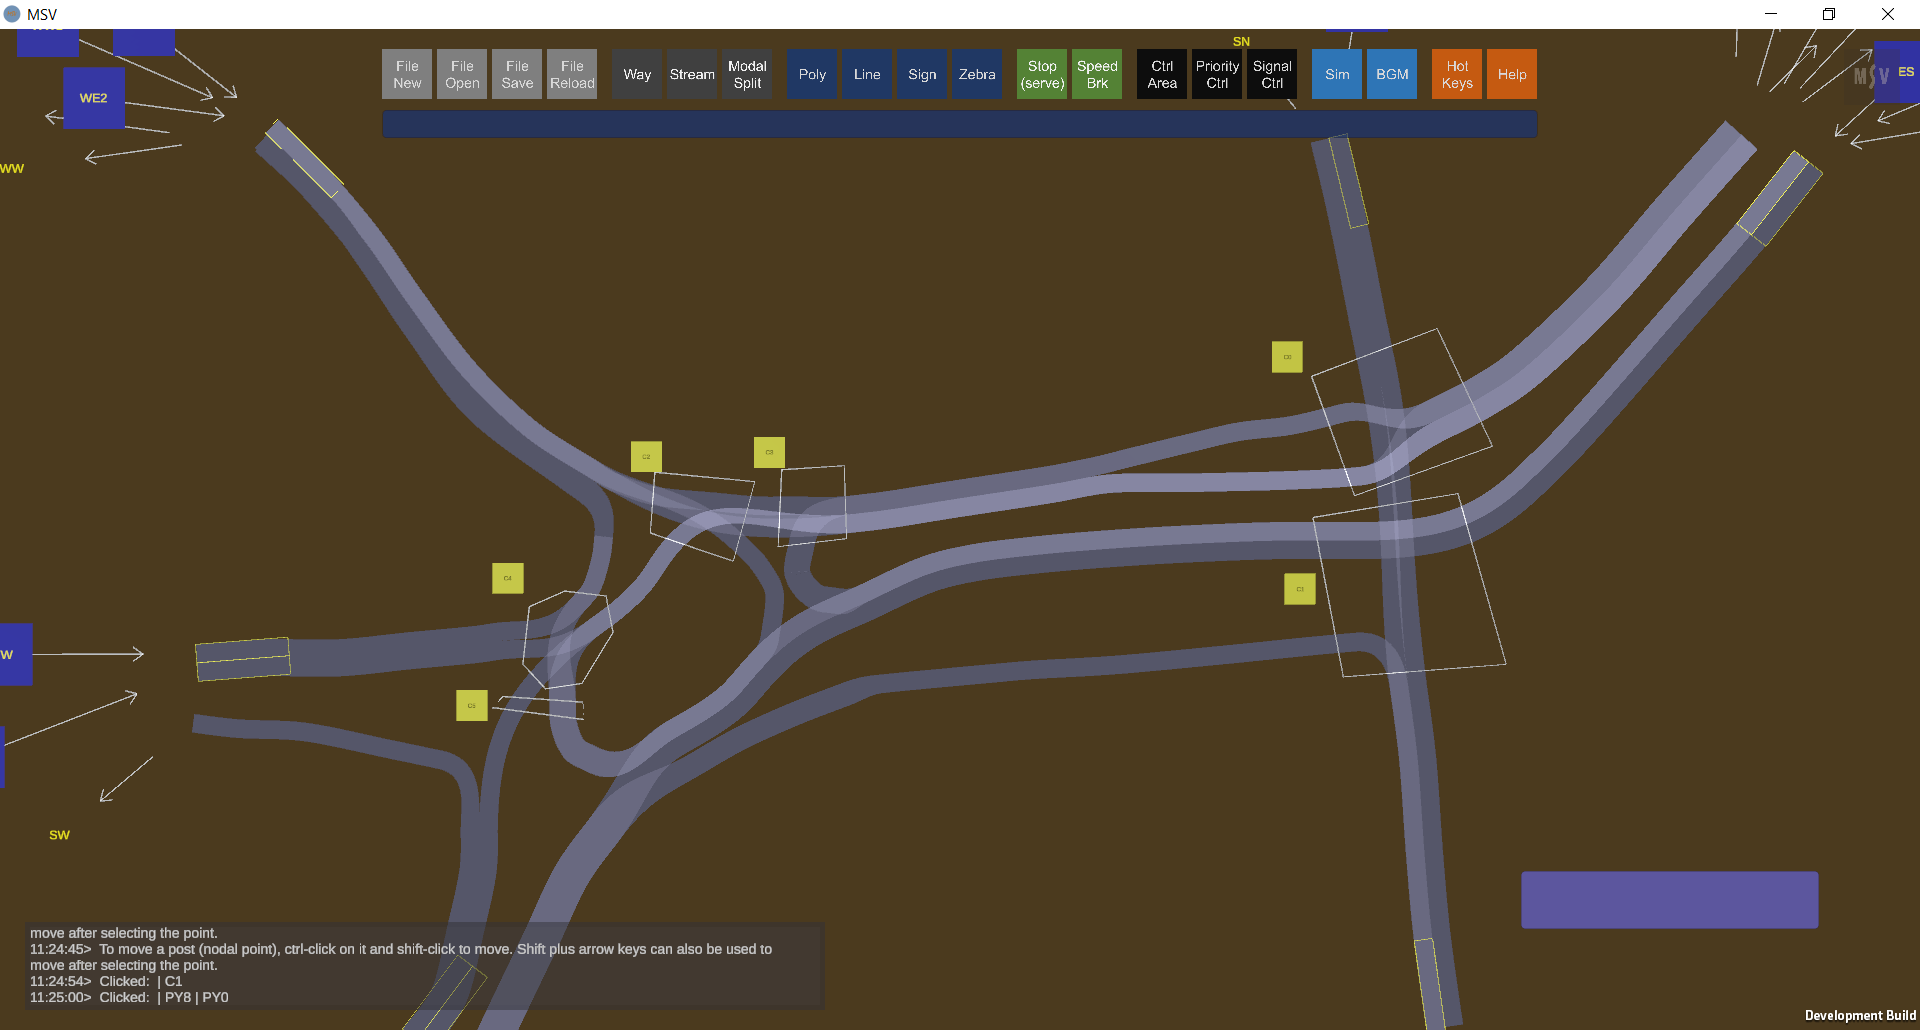Open the Stream editor
The width and height of the screenshot is (1920, 1030).
pyautogui.click(x=692, y=74)
